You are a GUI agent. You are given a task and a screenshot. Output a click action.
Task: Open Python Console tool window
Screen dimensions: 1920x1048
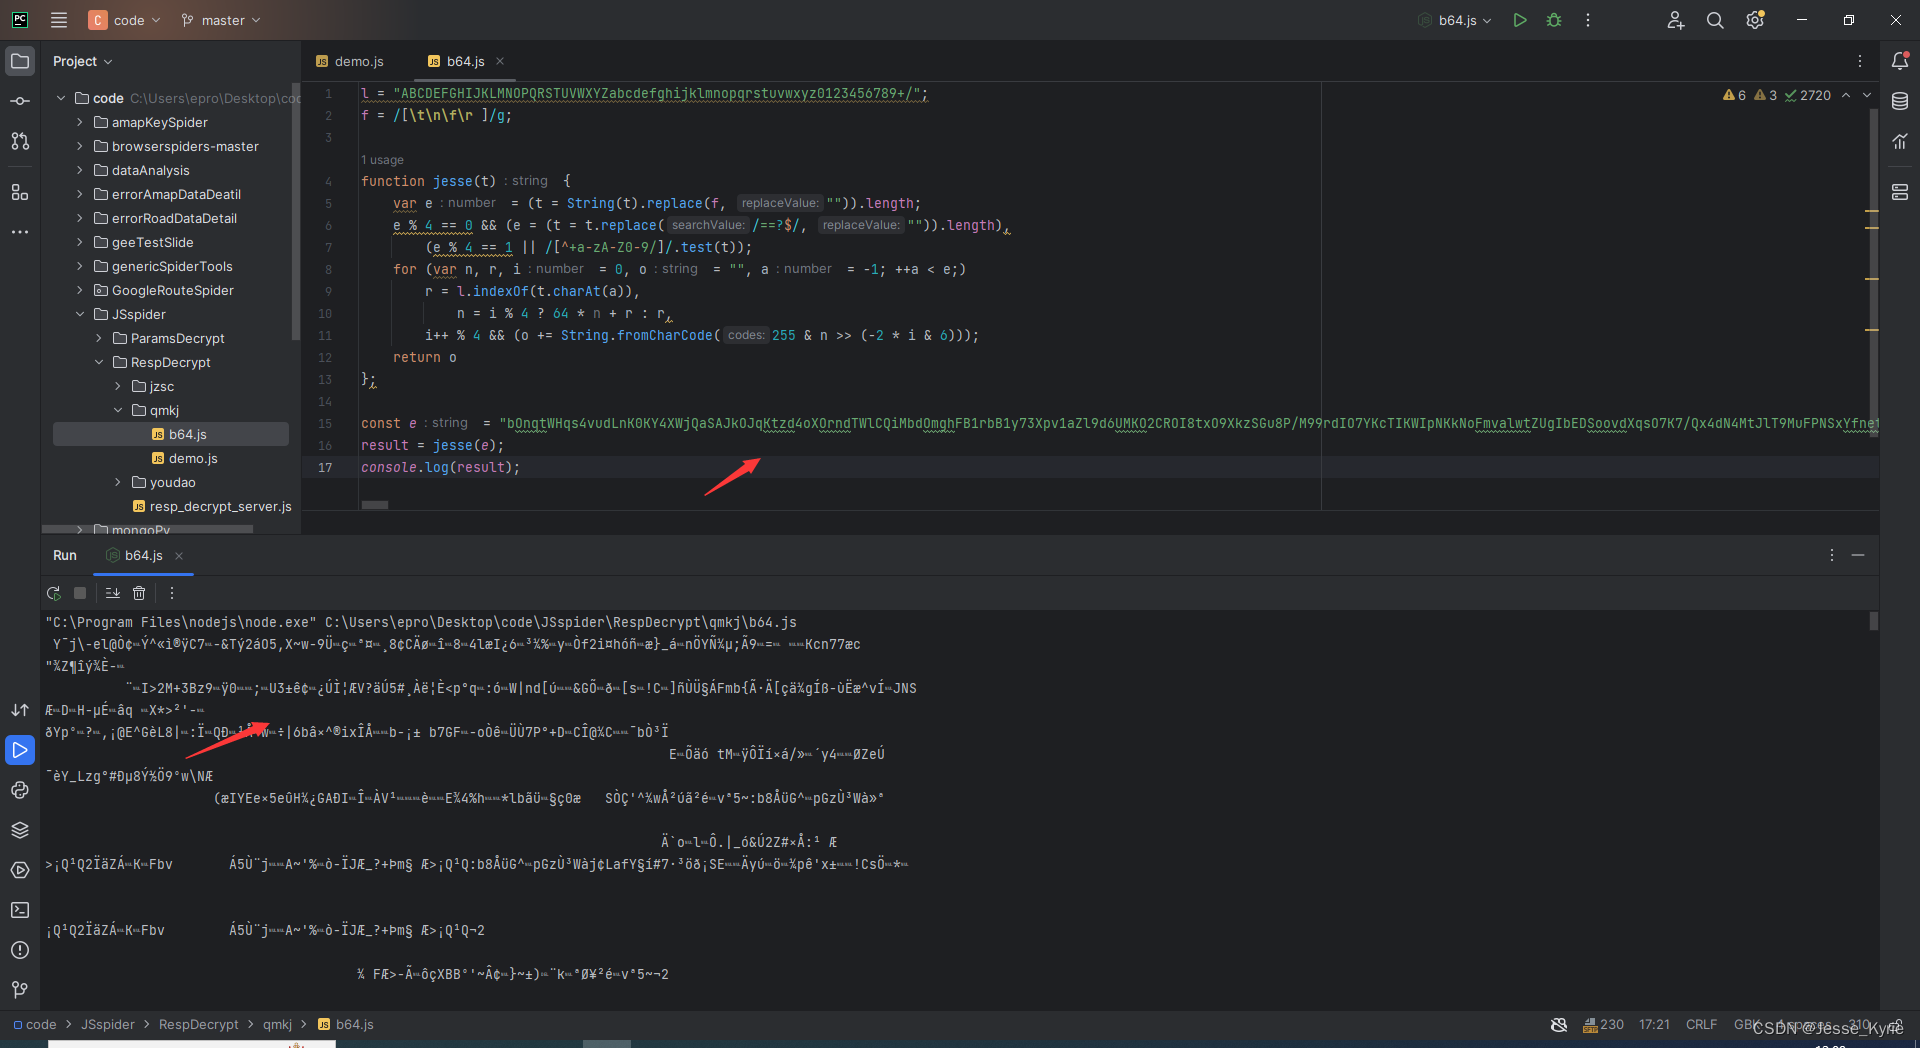point(20,790)
